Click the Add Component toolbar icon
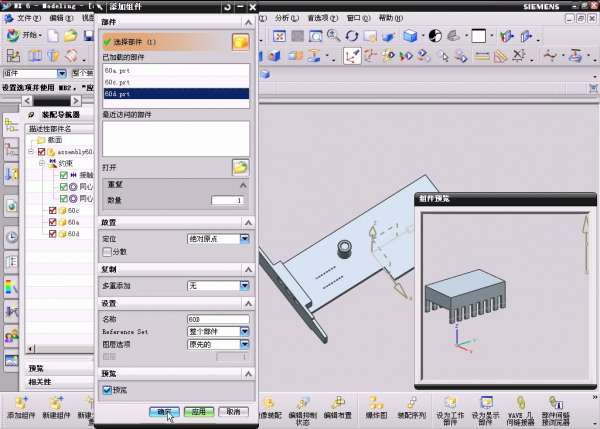 point(22,401)
